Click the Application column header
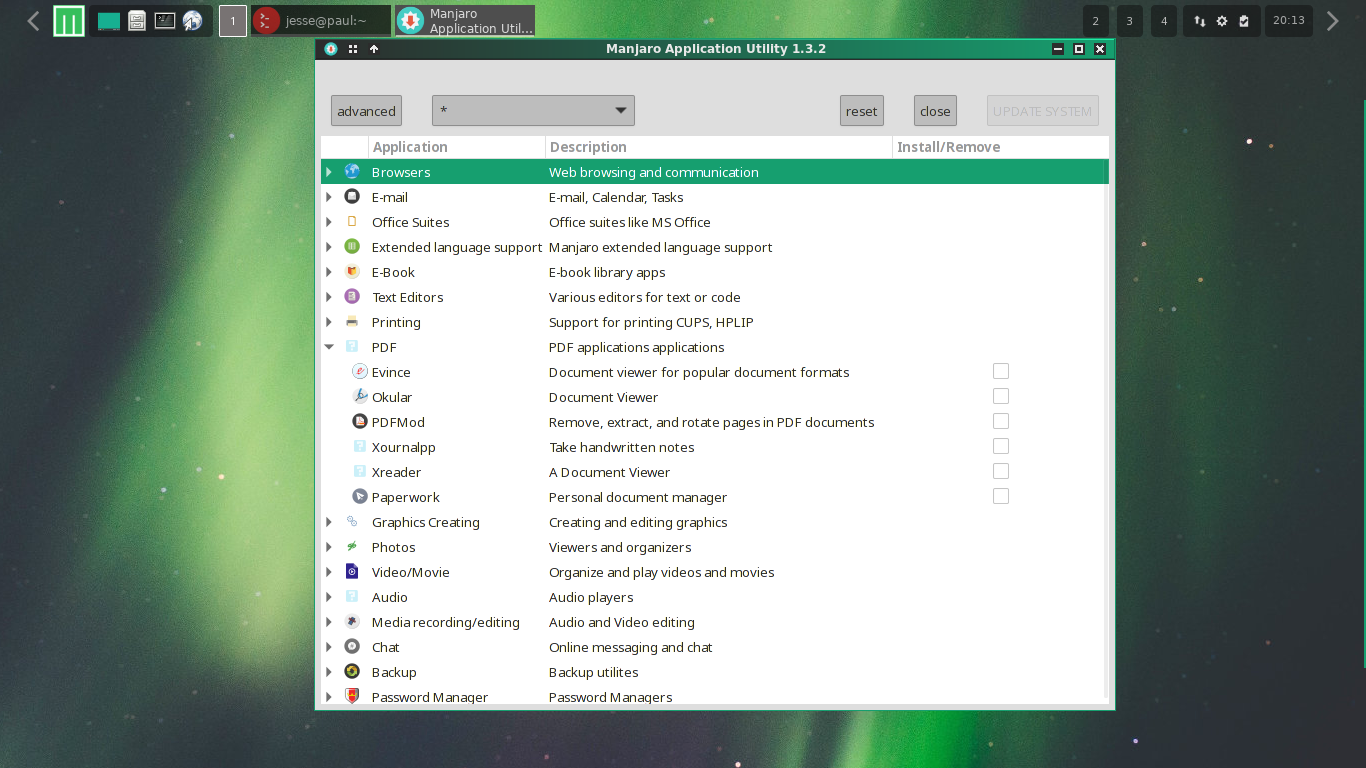Viewport: 1366px width, 768px height. (x=457, y=147)
